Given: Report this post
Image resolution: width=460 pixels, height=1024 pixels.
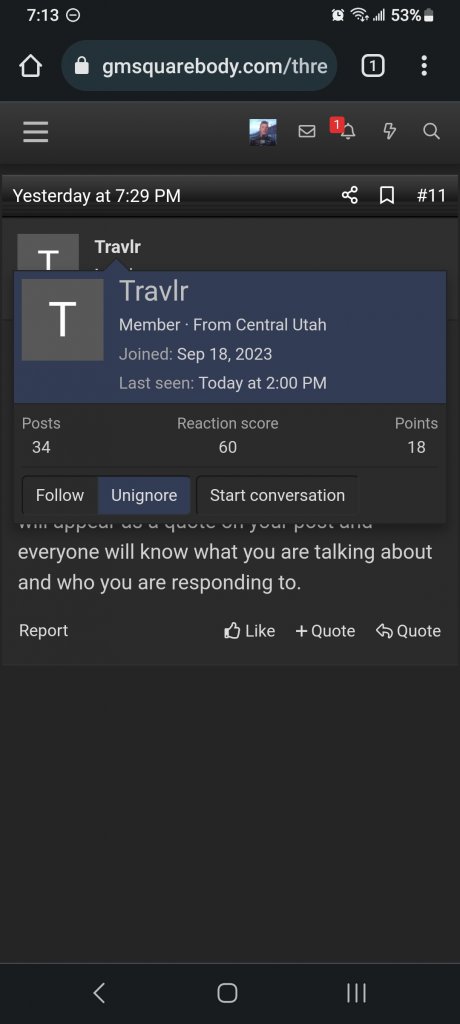Looking at the screenshot, I should 44,630.
